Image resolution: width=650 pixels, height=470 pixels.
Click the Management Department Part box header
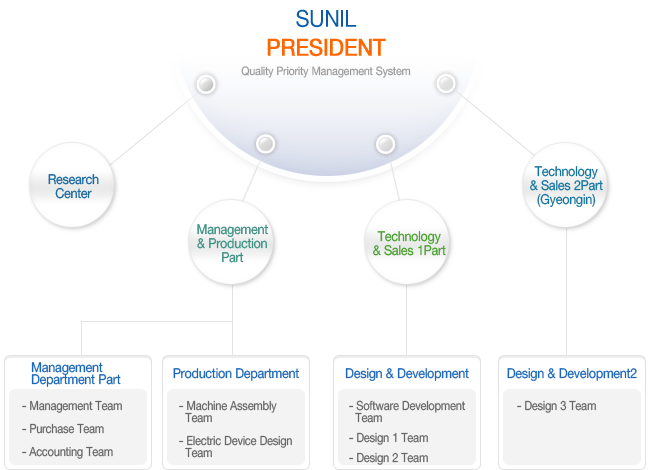pos(75,373)
